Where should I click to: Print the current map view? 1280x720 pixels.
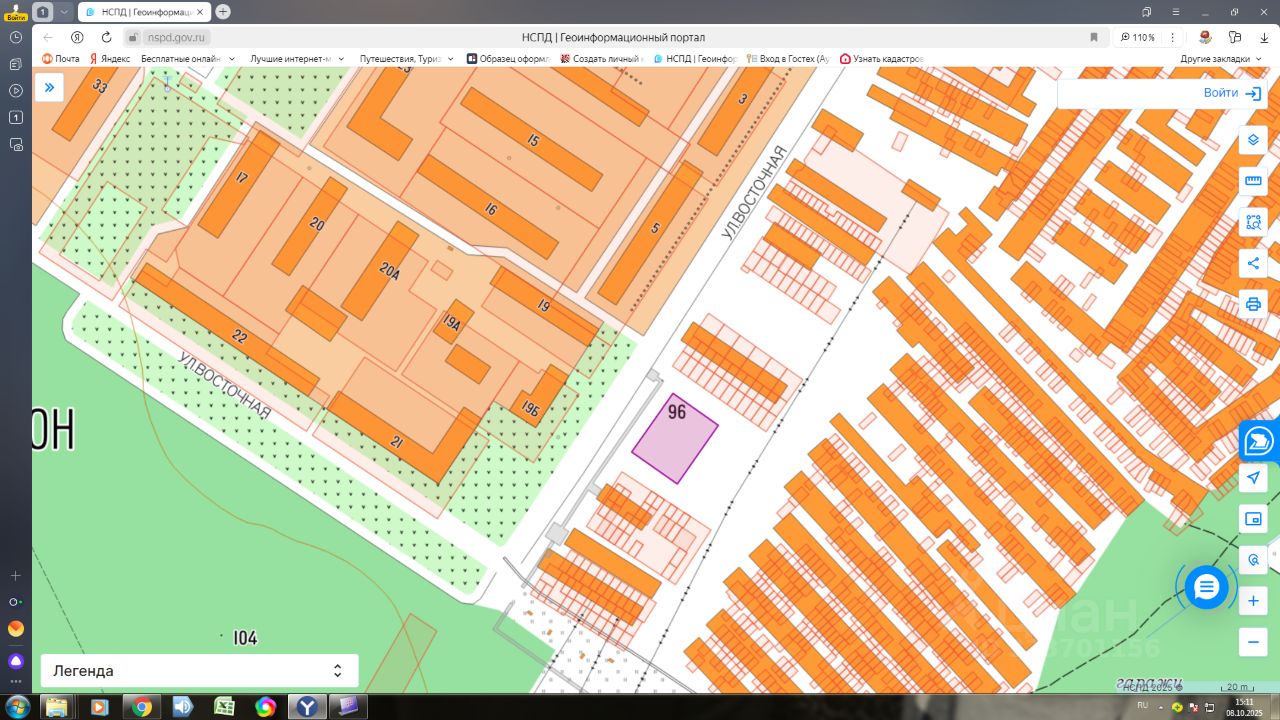[1253, 304]
